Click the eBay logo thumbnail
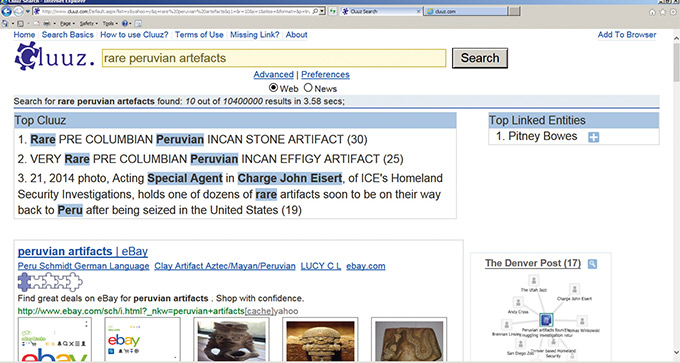This screenshot has height=363, width=680. [x=142, y=339]
